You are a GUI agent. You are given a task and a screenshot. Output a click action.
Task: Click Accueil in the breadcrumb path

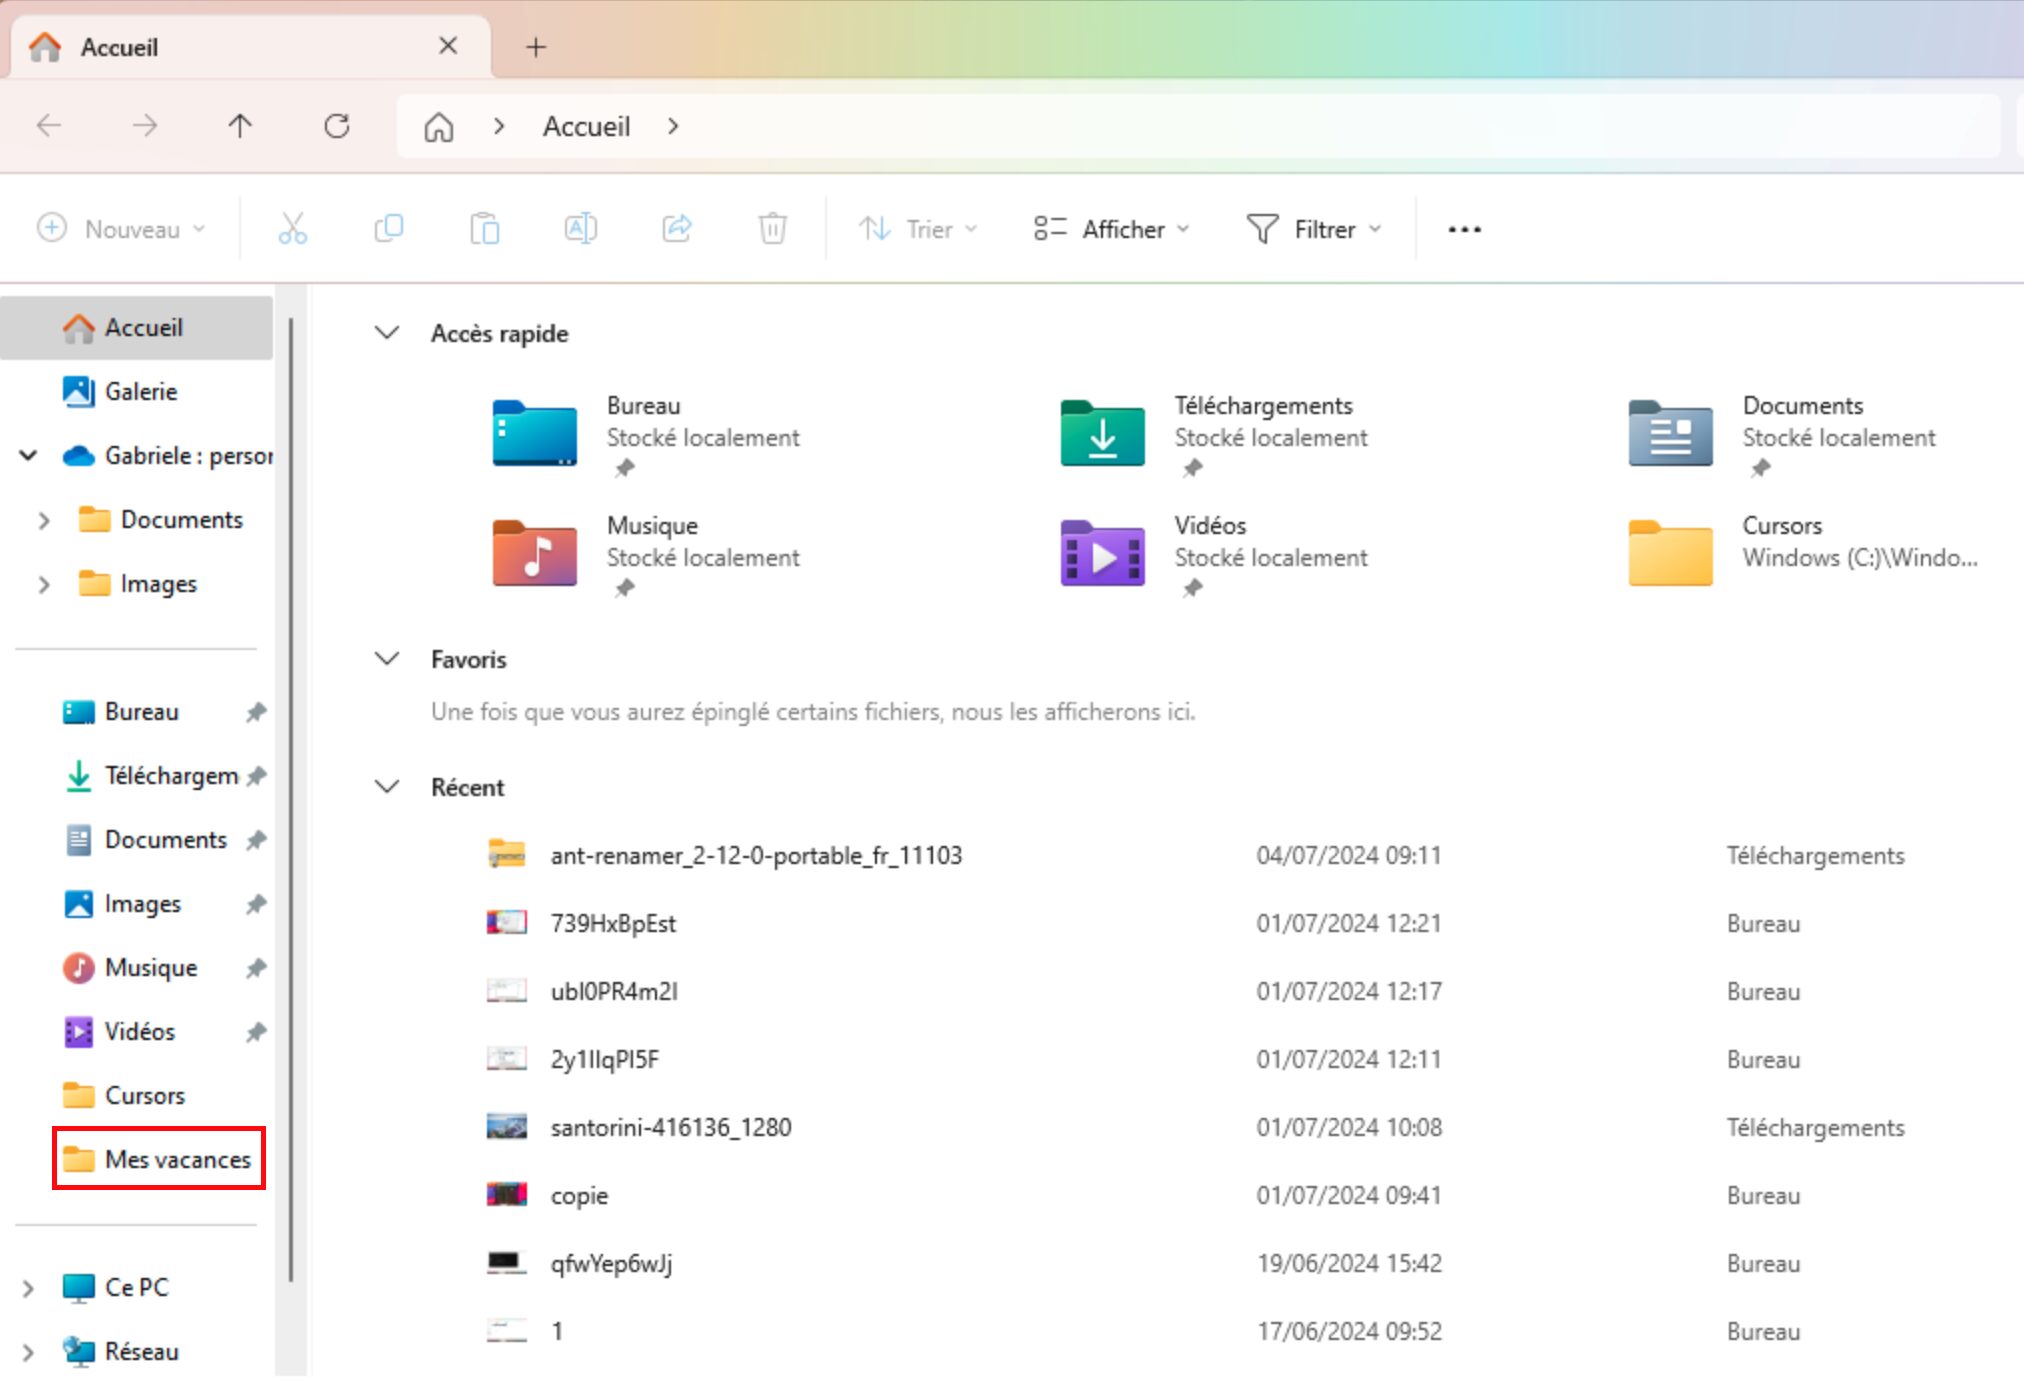tap(587, 126)
